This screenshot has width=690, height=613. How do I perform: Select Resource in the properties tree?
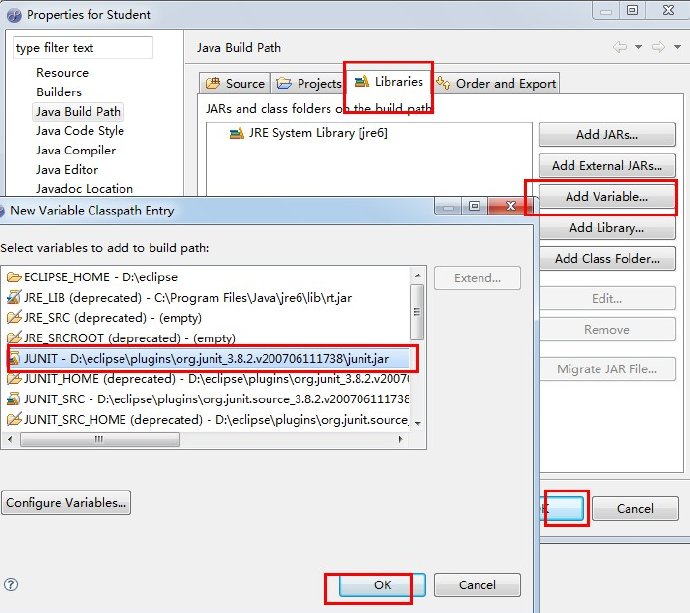pyautogui.click(x=62, y=73)
